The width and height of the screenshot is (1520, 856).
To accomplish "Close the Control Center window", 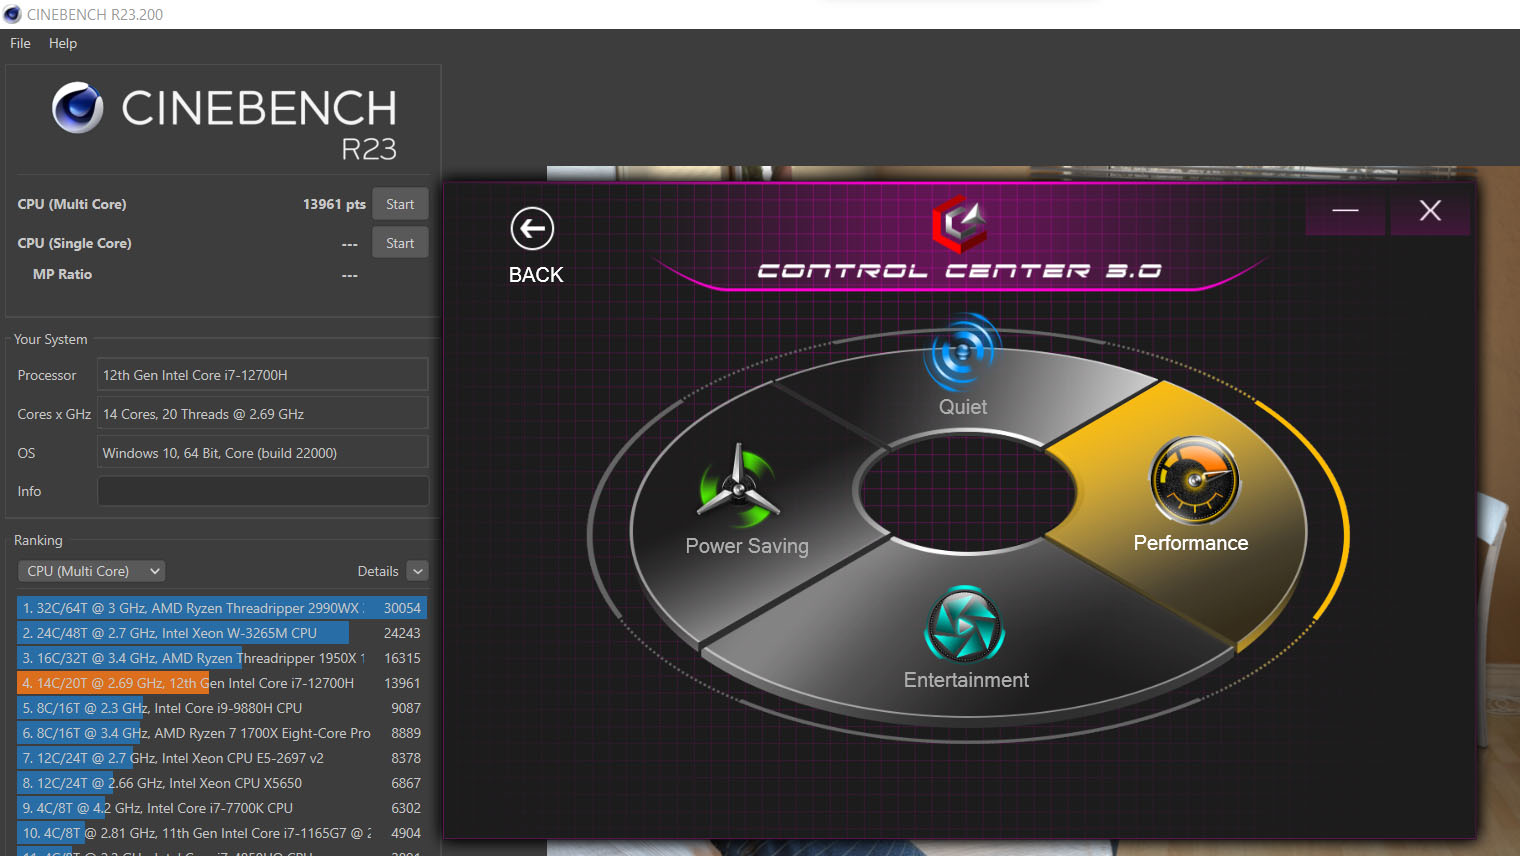I will pos(1430,210).
